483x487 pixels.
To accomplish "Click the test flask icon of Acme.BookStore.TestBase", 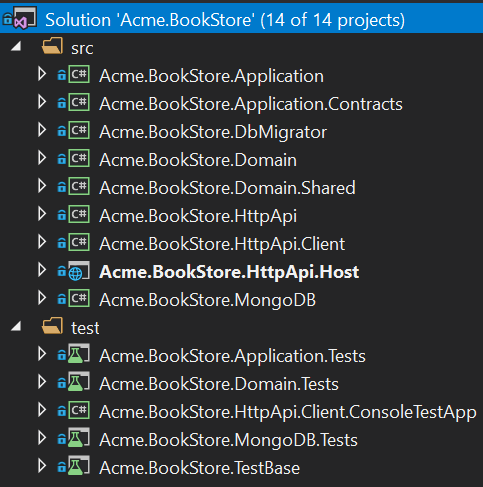I will coord(79,466).
